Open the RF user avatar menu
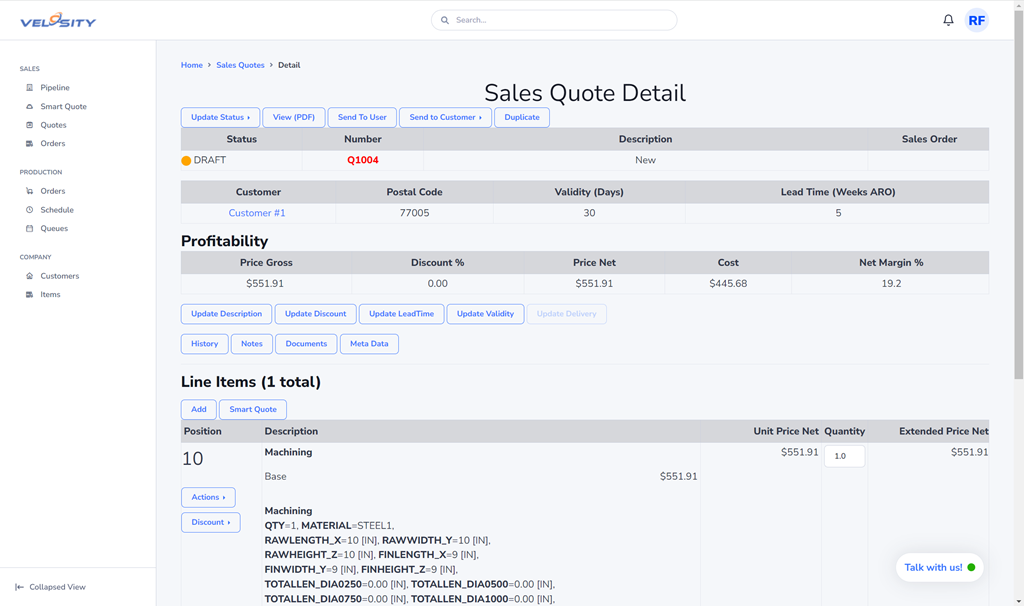Image resolution: width=1024 pixels, height=606 pixels. (976, 20)
